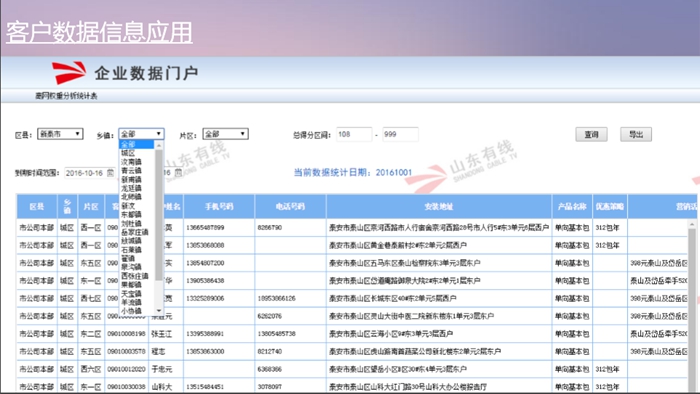Click customer number 09010003578
Screen dimensions: 700x394
(x=126, y=352)
